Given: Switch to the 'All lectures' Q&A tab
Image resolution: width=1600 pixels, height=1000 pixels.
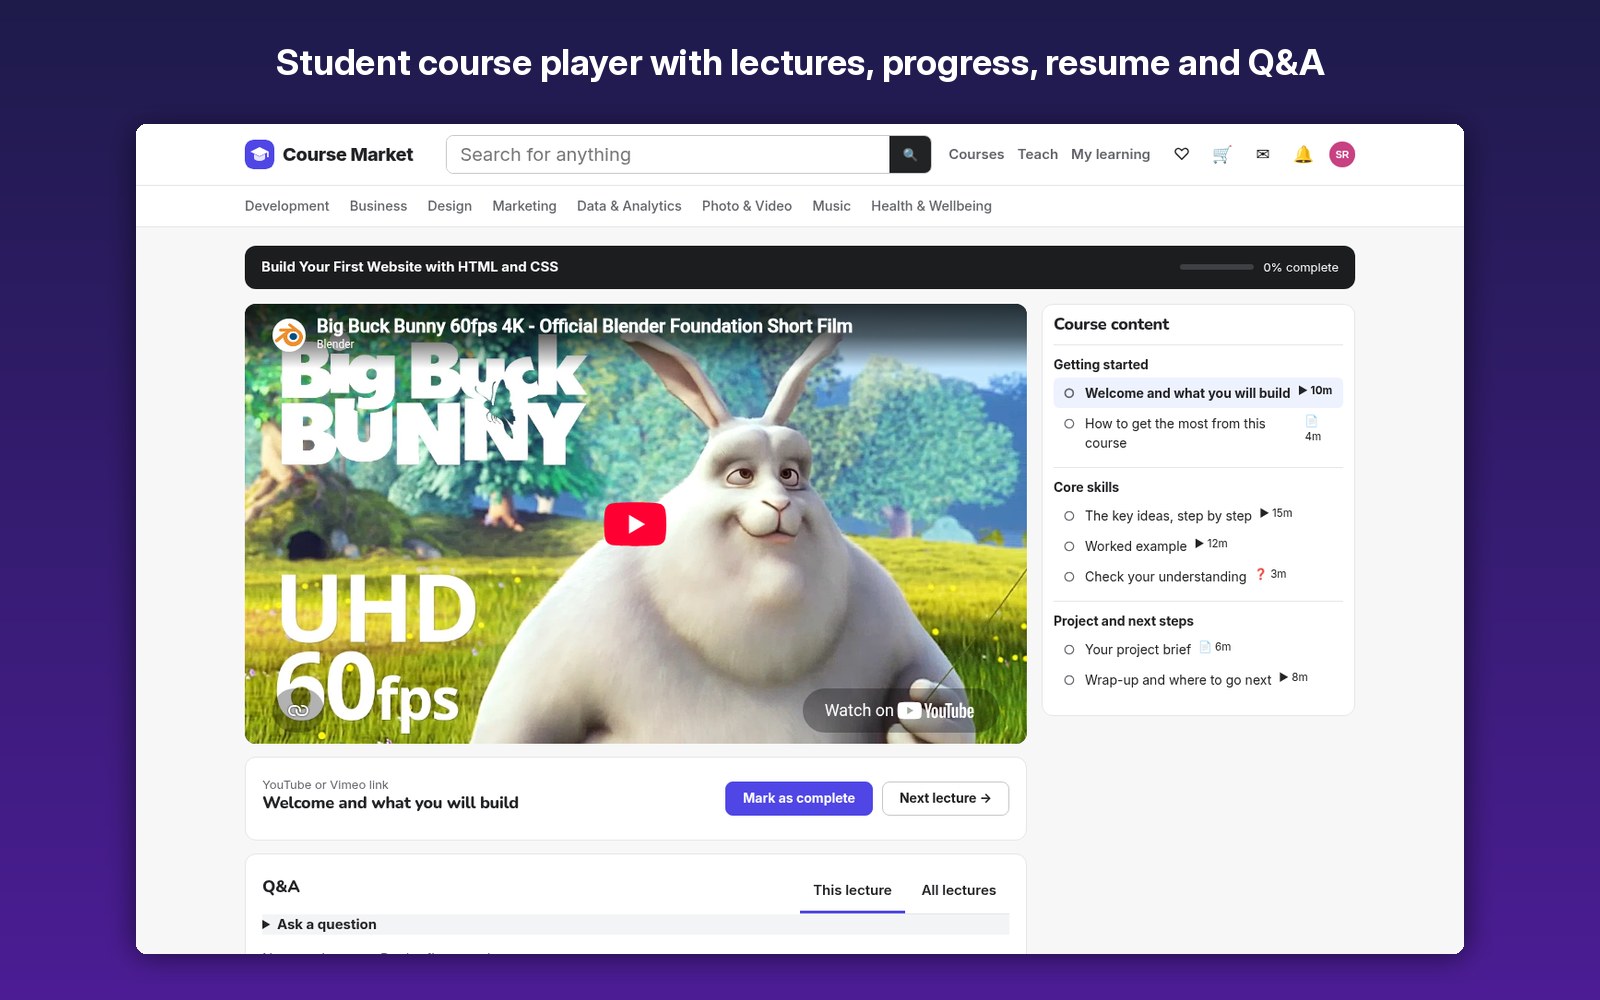Looking at the screenshot, I should [959, 890].
